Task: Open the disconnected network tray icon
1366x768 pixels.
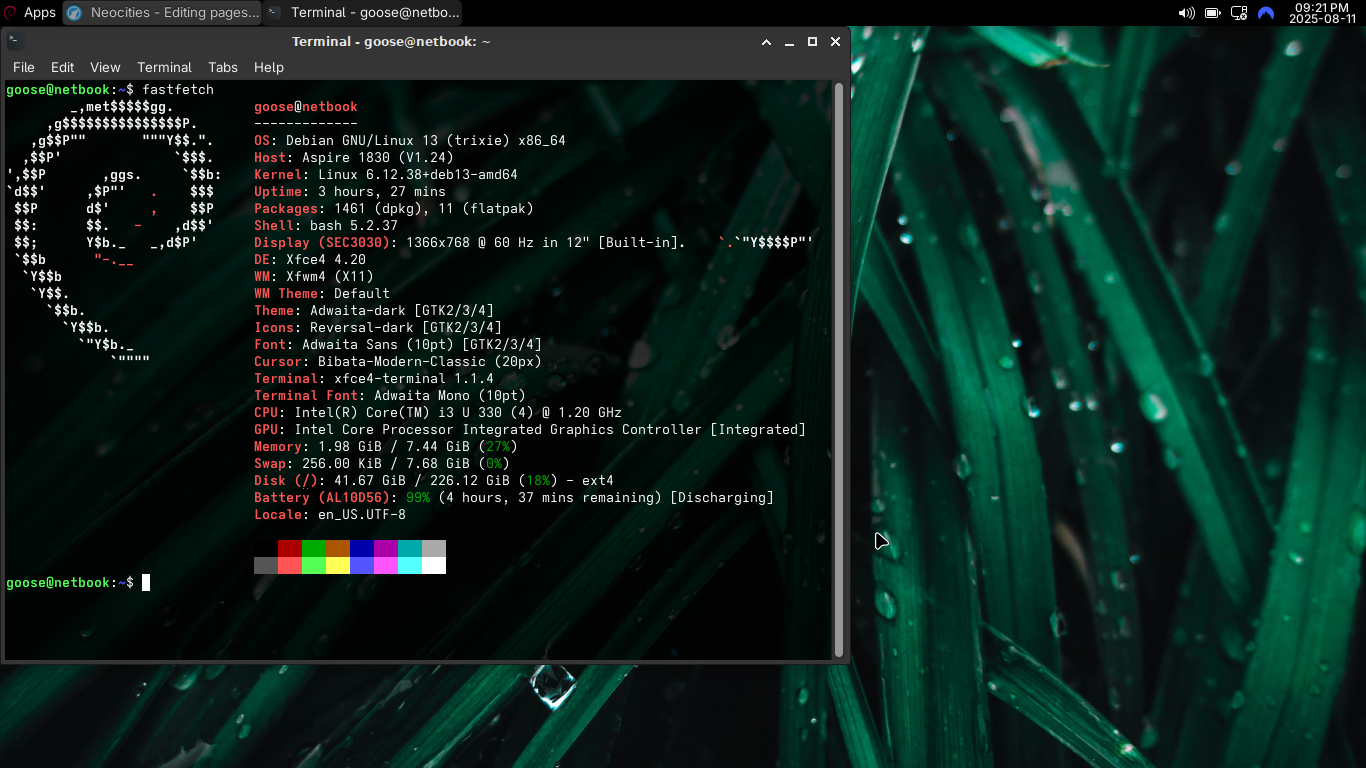Action: pyautogui.click(x=1239, y=13)
